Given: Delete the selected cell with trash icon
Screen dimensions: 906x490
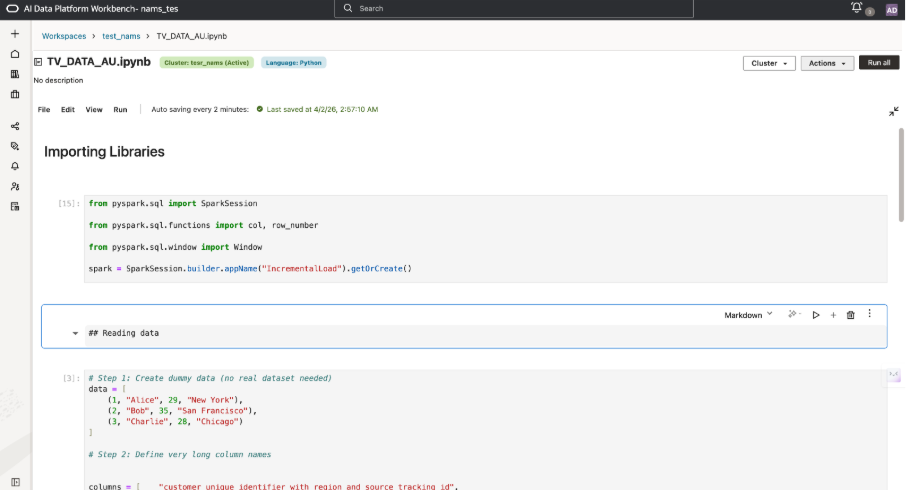Looking at the screenshot, I should coord(851,314).
